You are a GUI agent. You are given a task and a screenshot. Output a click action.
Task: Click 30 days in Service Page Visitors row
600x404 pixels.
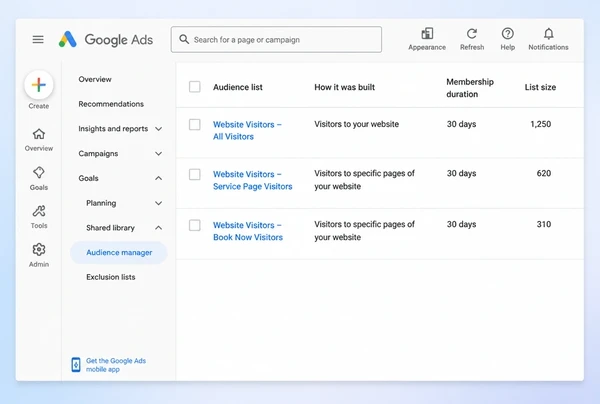461,173
